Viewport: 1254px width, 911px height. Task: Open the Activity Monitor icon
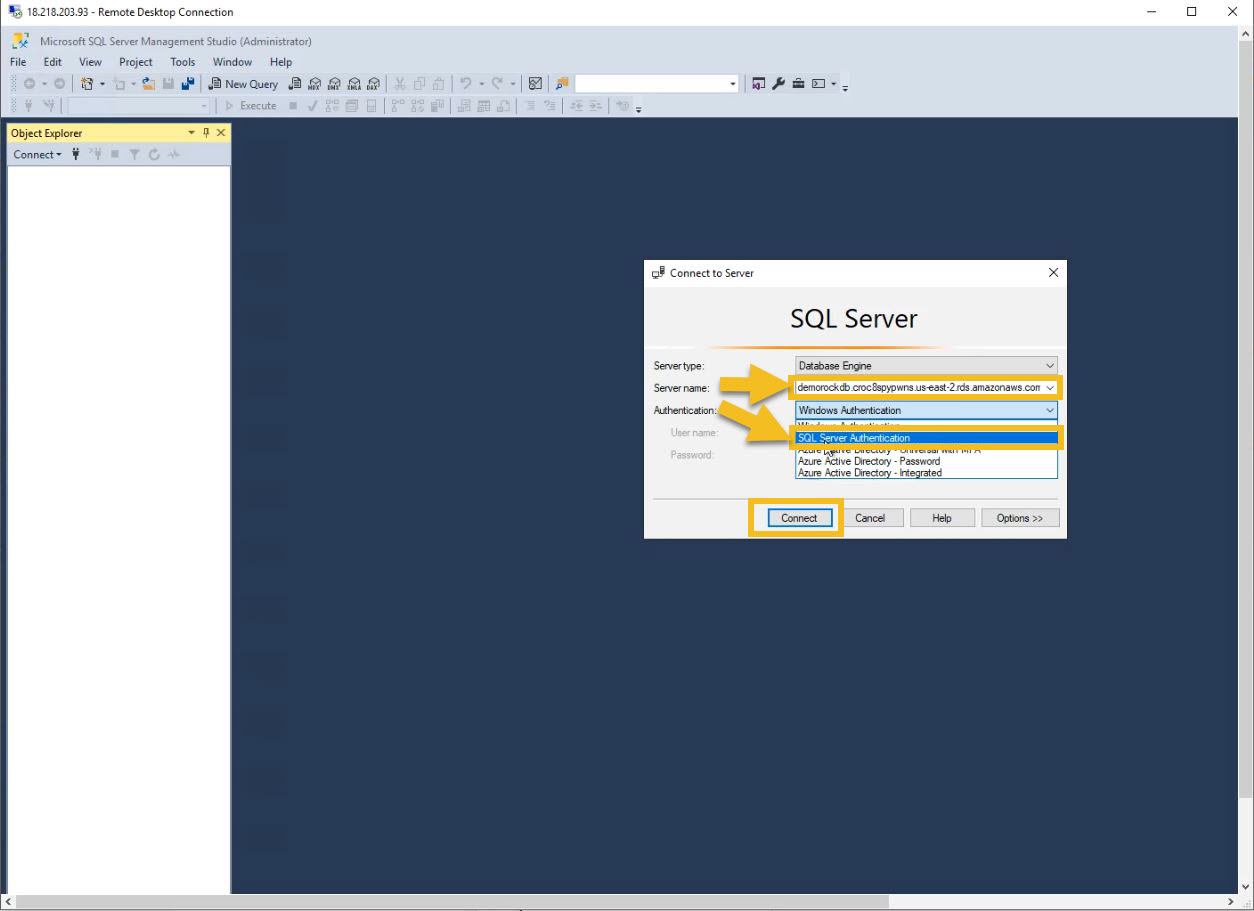[536, 84]
